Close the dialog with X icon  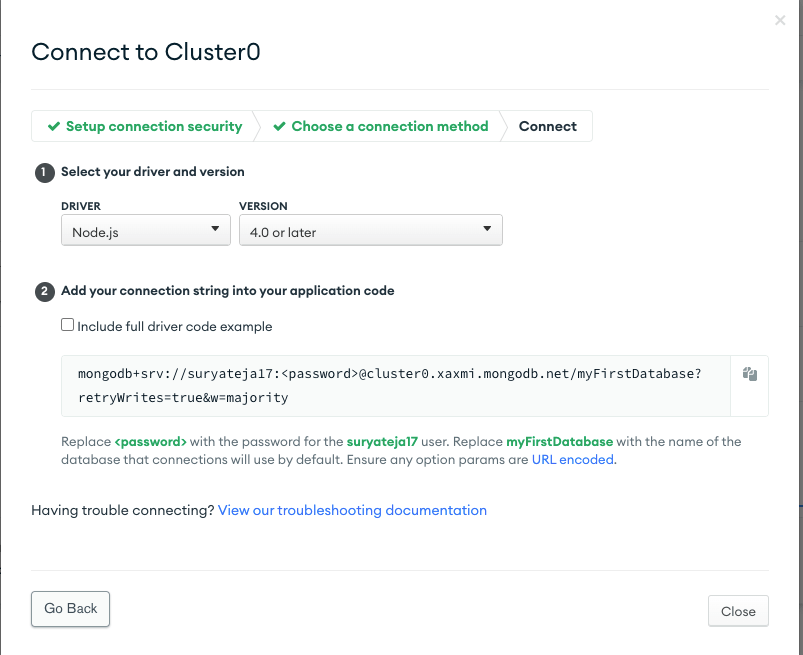tap(780, 20)
